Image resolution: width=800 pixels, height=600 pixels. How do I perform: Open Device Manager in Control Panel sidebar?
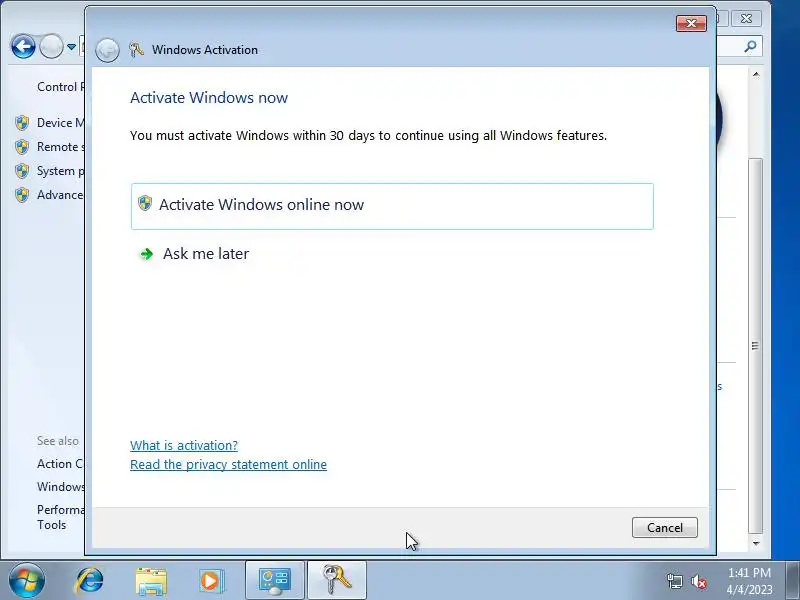[x=60, y=122]
